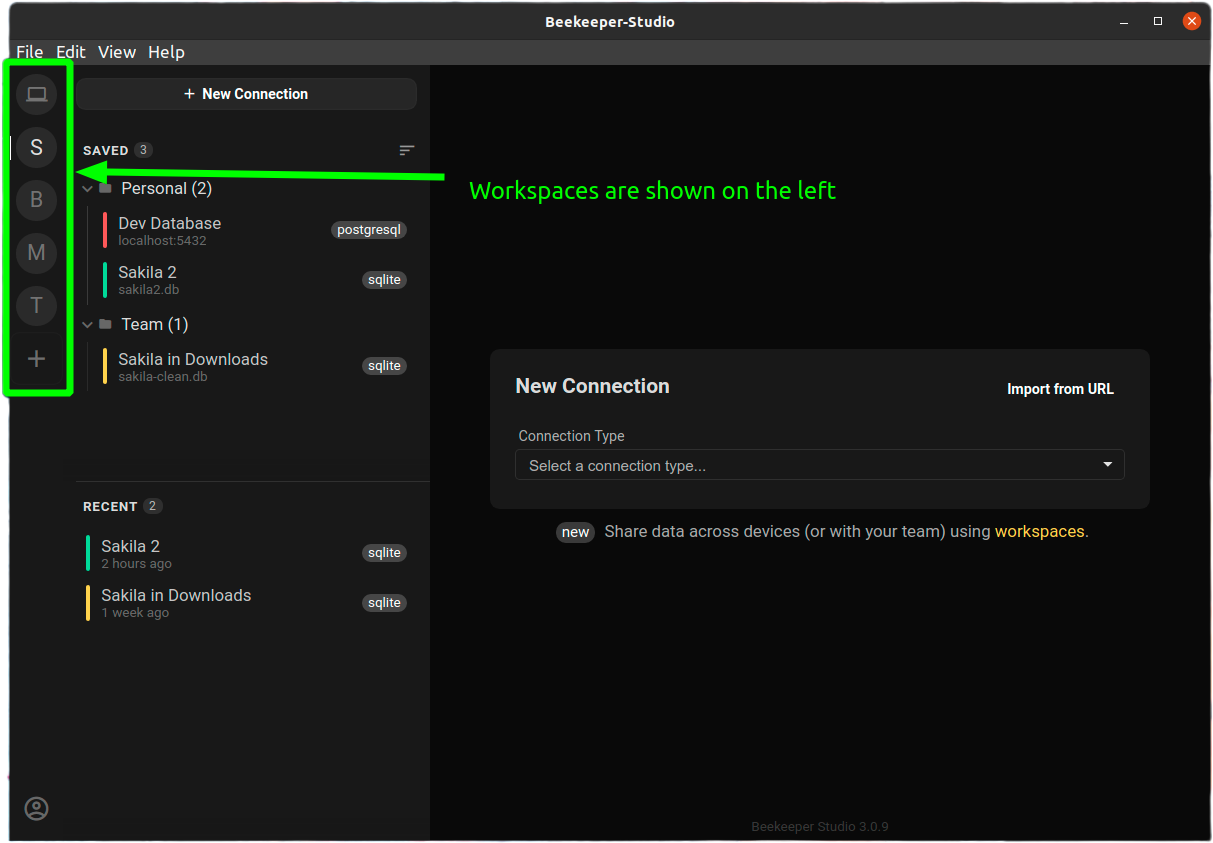1213x843 pixels.
Task: Switch to the B workspace
Action: point(37,200)
